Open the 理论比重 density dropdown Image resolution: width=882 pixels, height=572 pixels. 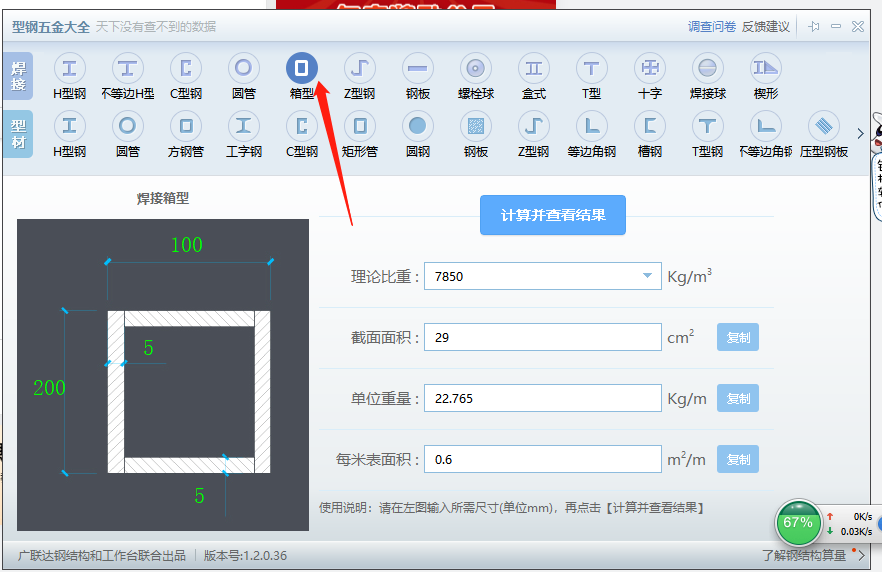[x=647, y=276]
